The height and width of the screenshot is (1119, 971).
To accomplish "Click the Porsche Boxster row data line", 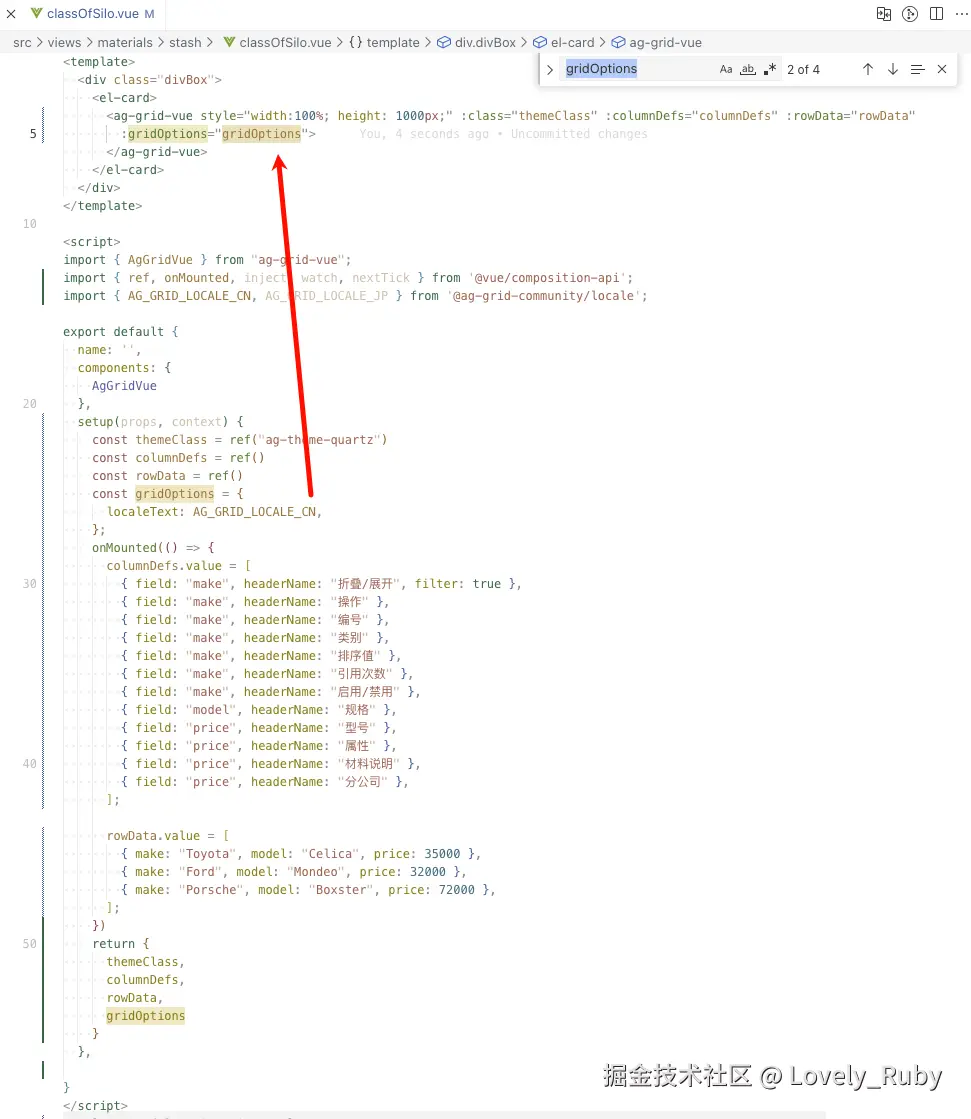I will [x=307, y=889].
